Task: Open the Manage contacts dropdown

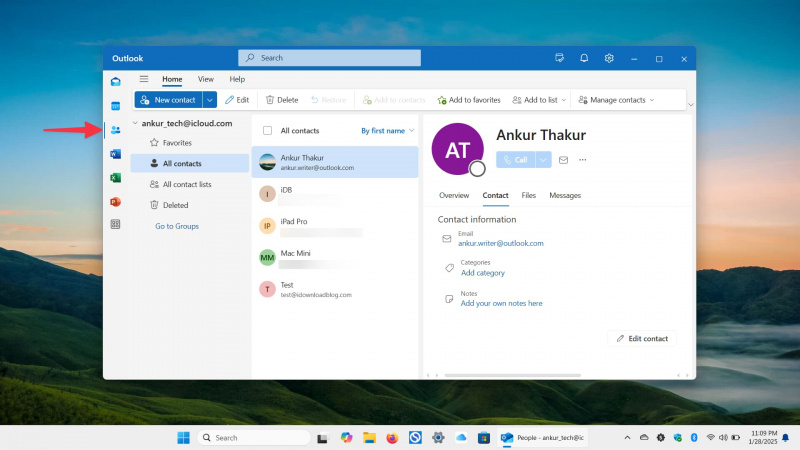Action: pos(616,100)
